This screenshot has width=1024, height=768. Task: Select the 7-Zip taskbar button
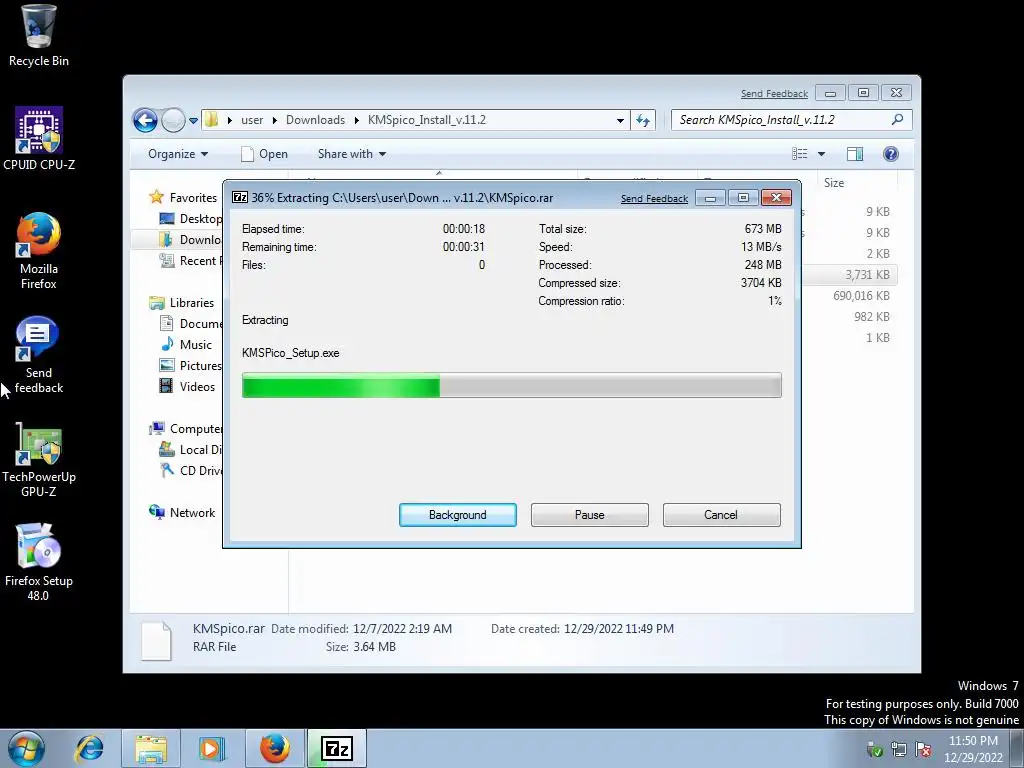[337, 748]
